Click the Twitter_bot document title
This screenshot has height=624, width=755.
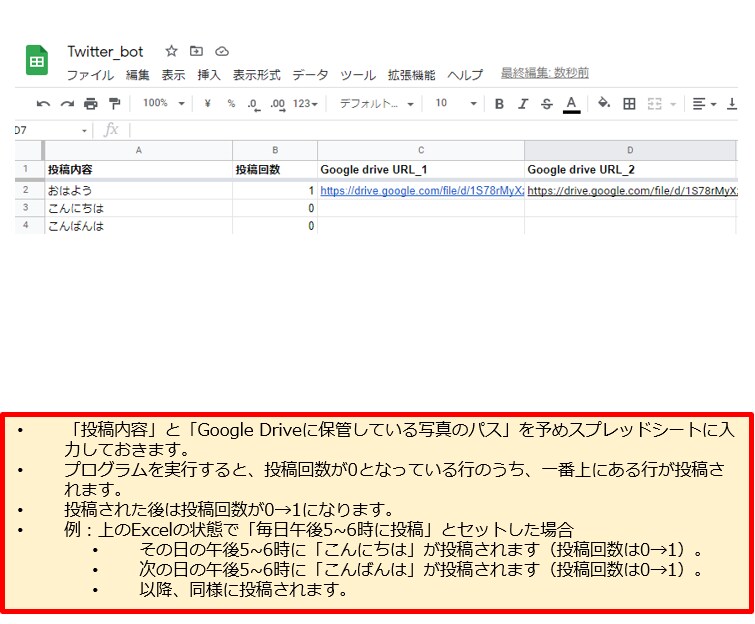105,52
